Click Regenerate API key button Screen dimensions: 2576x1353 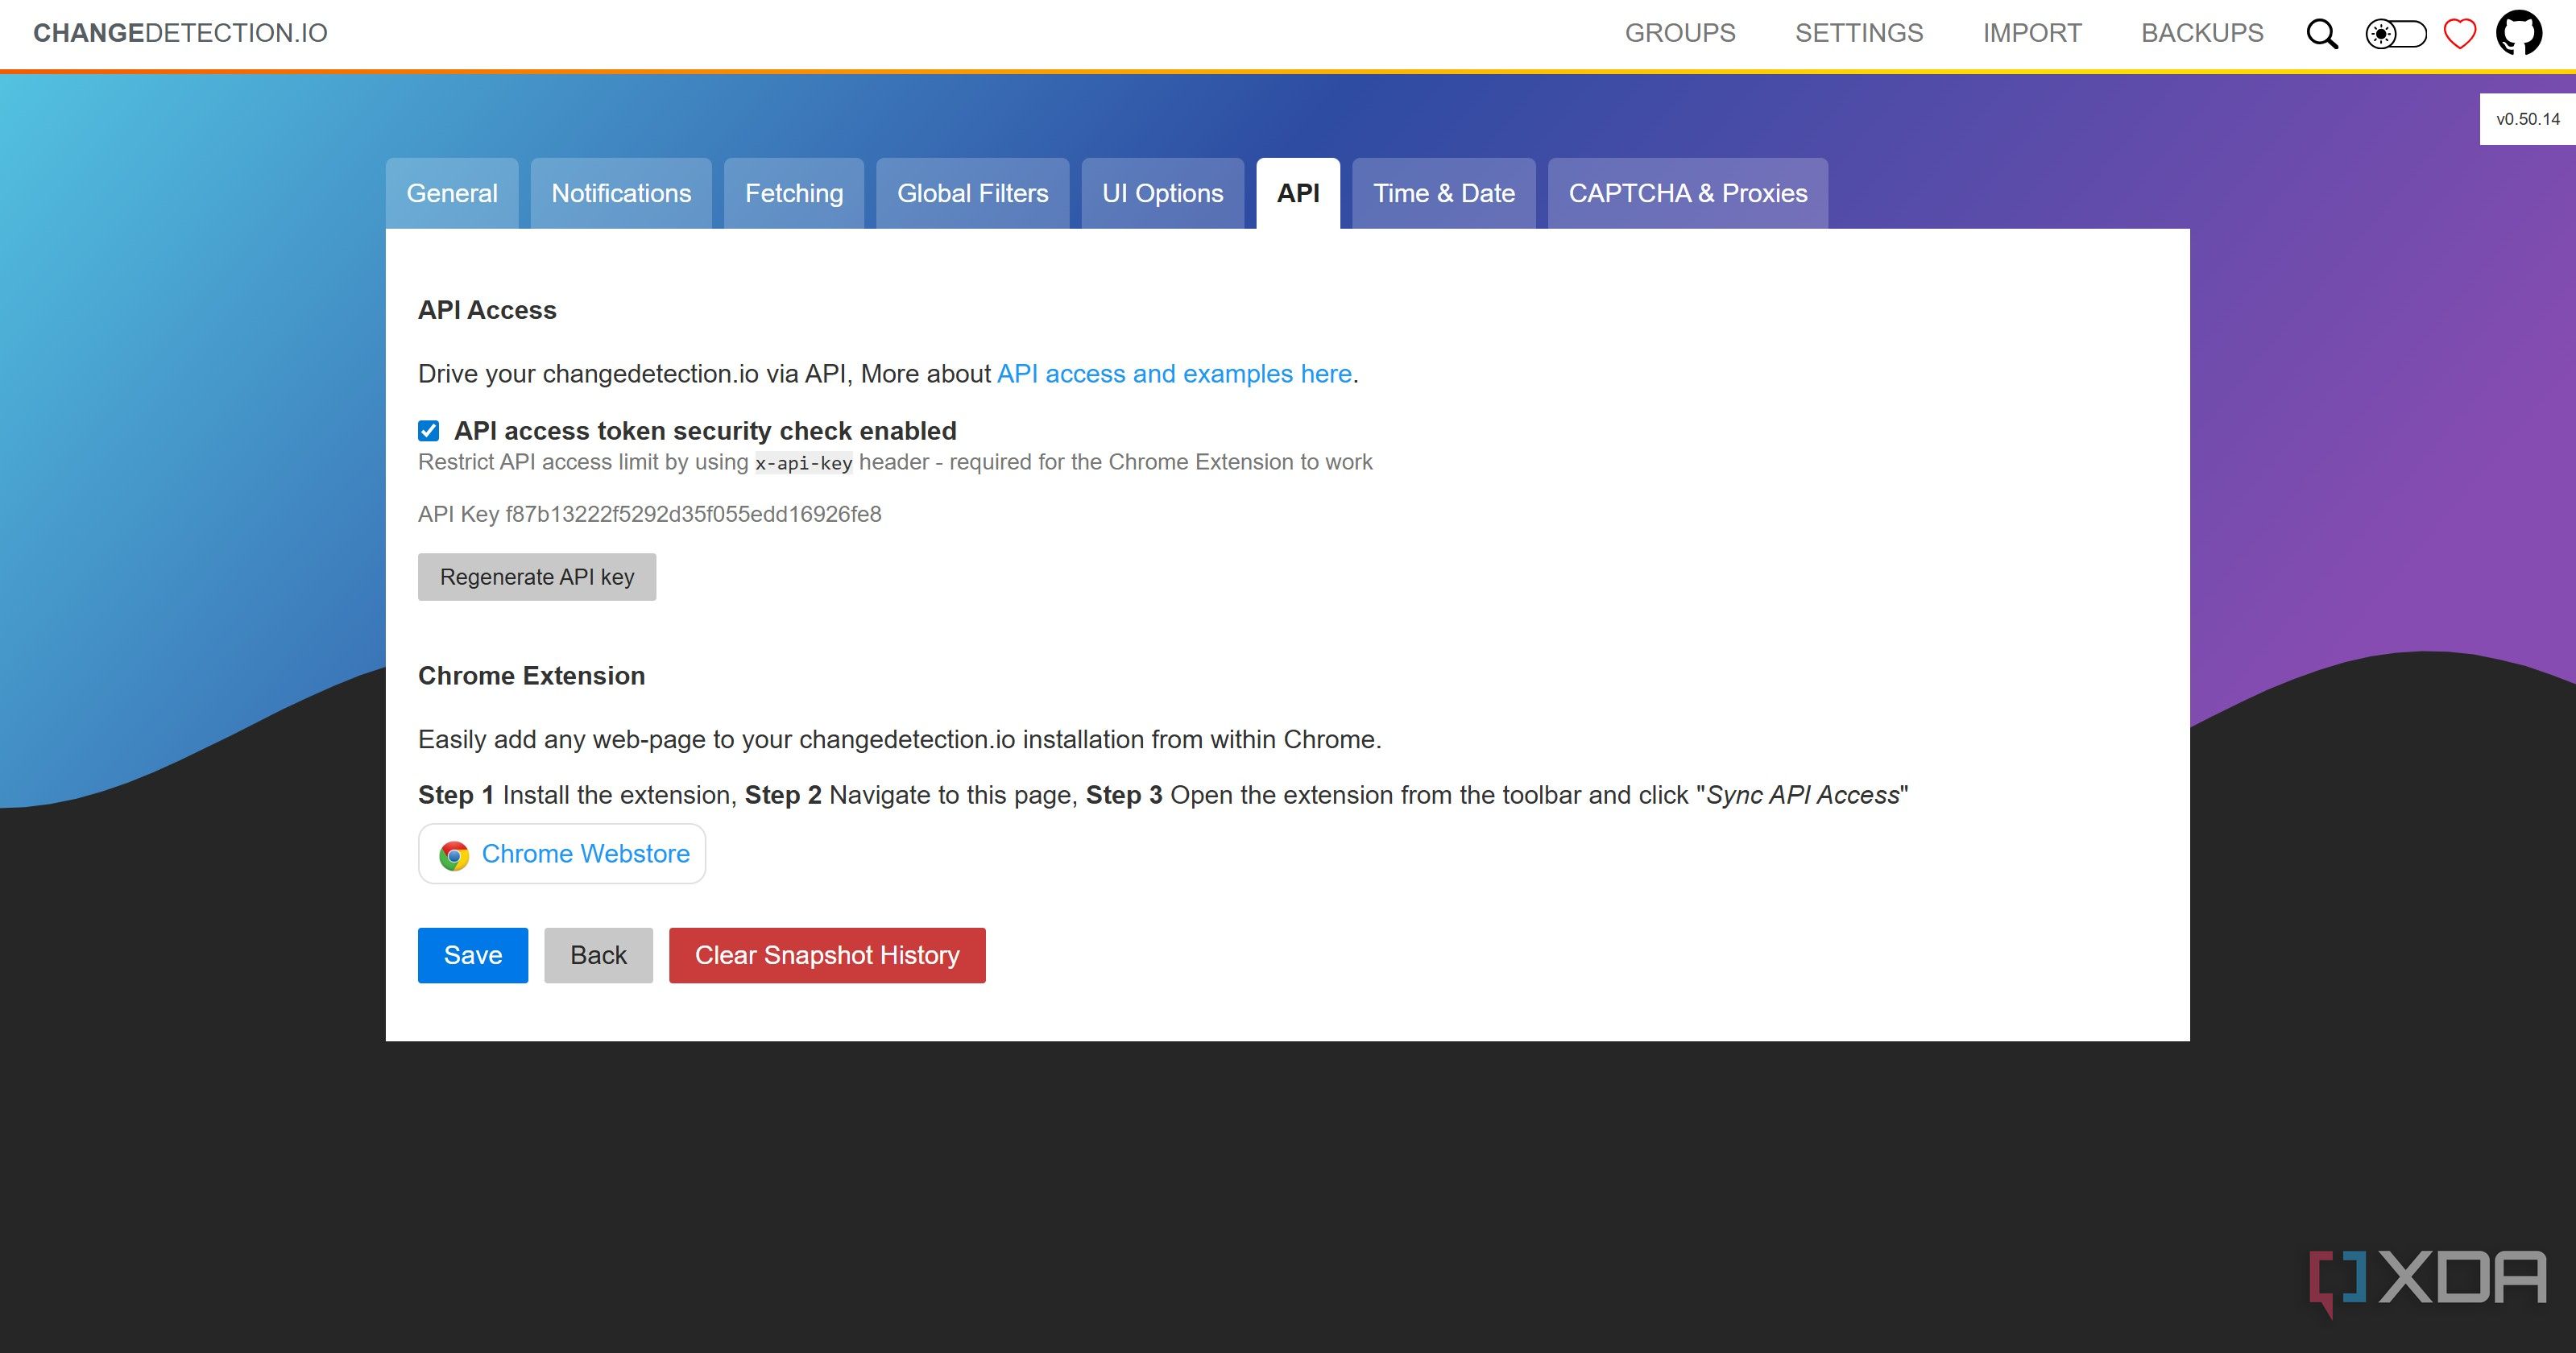(x=537, y=577)
